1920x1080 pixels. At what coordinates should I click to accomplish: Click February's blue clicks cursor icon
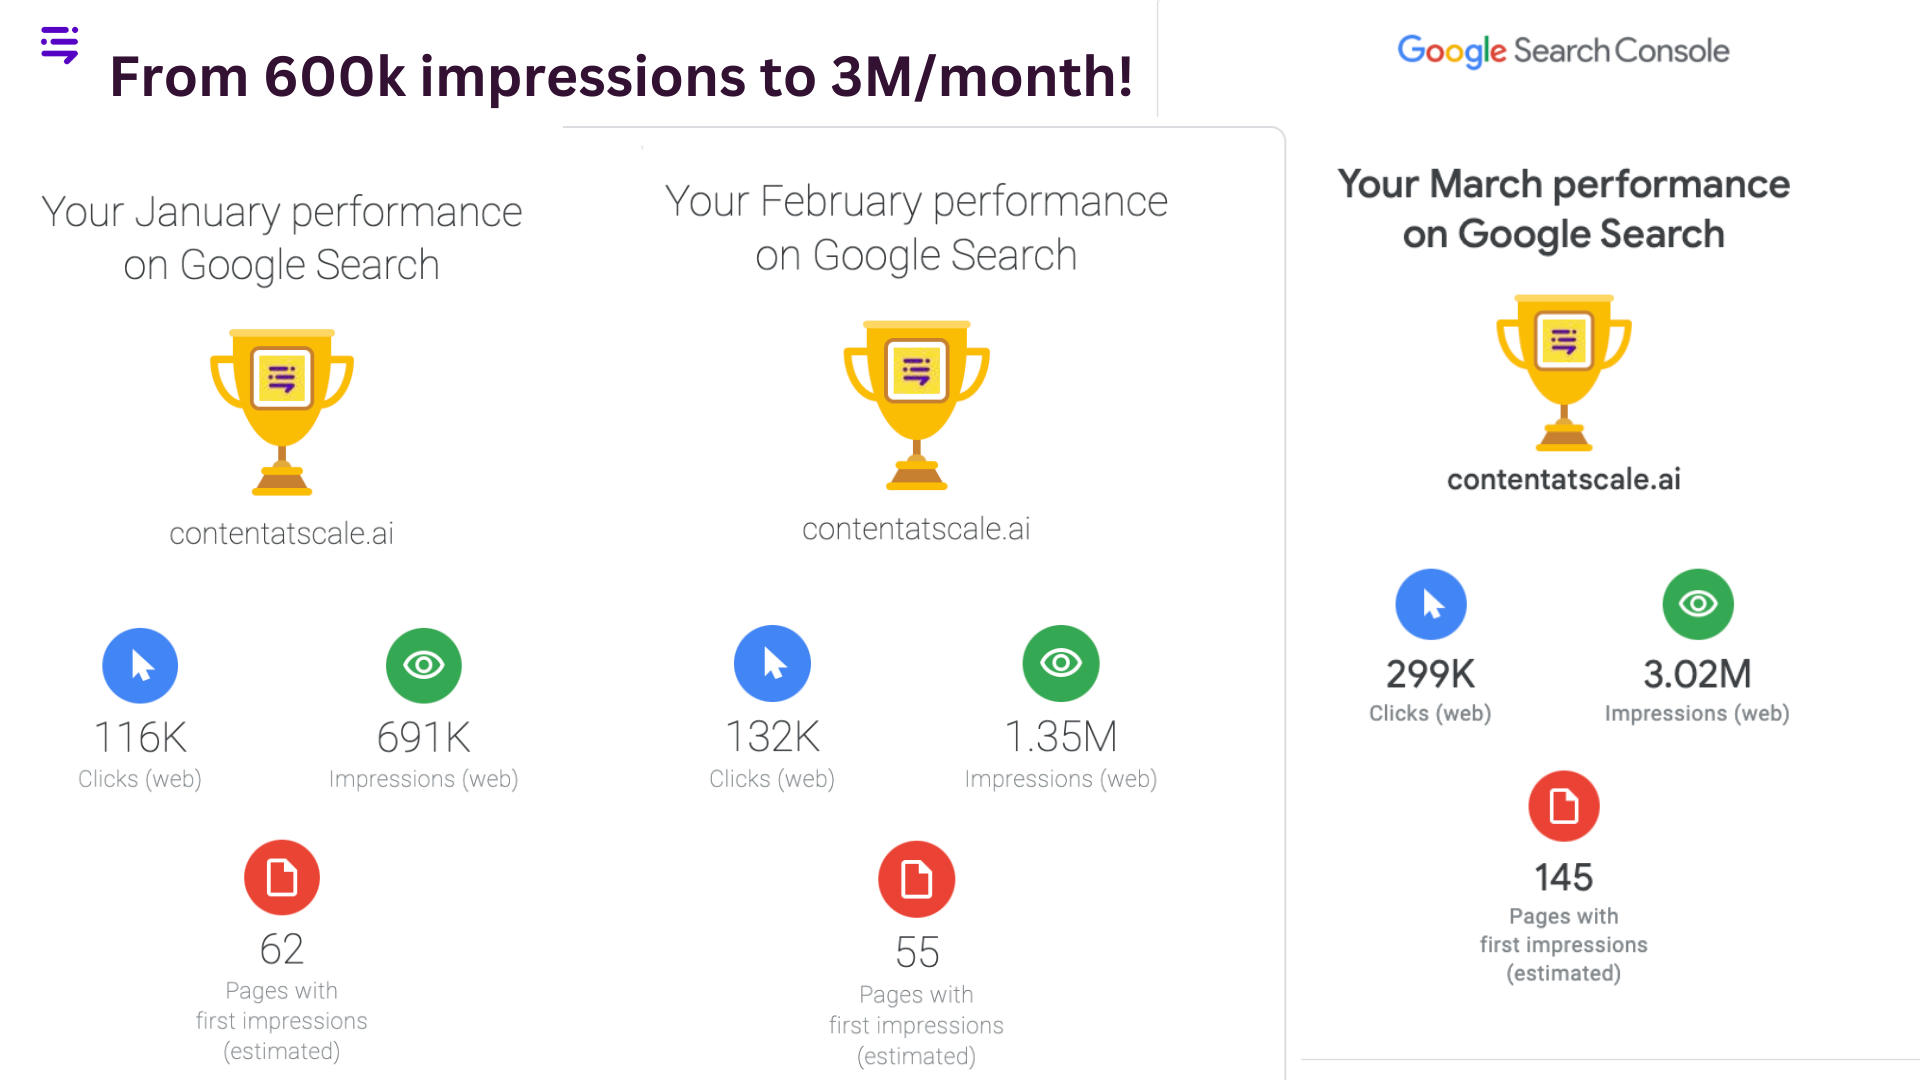pos(772,663)
